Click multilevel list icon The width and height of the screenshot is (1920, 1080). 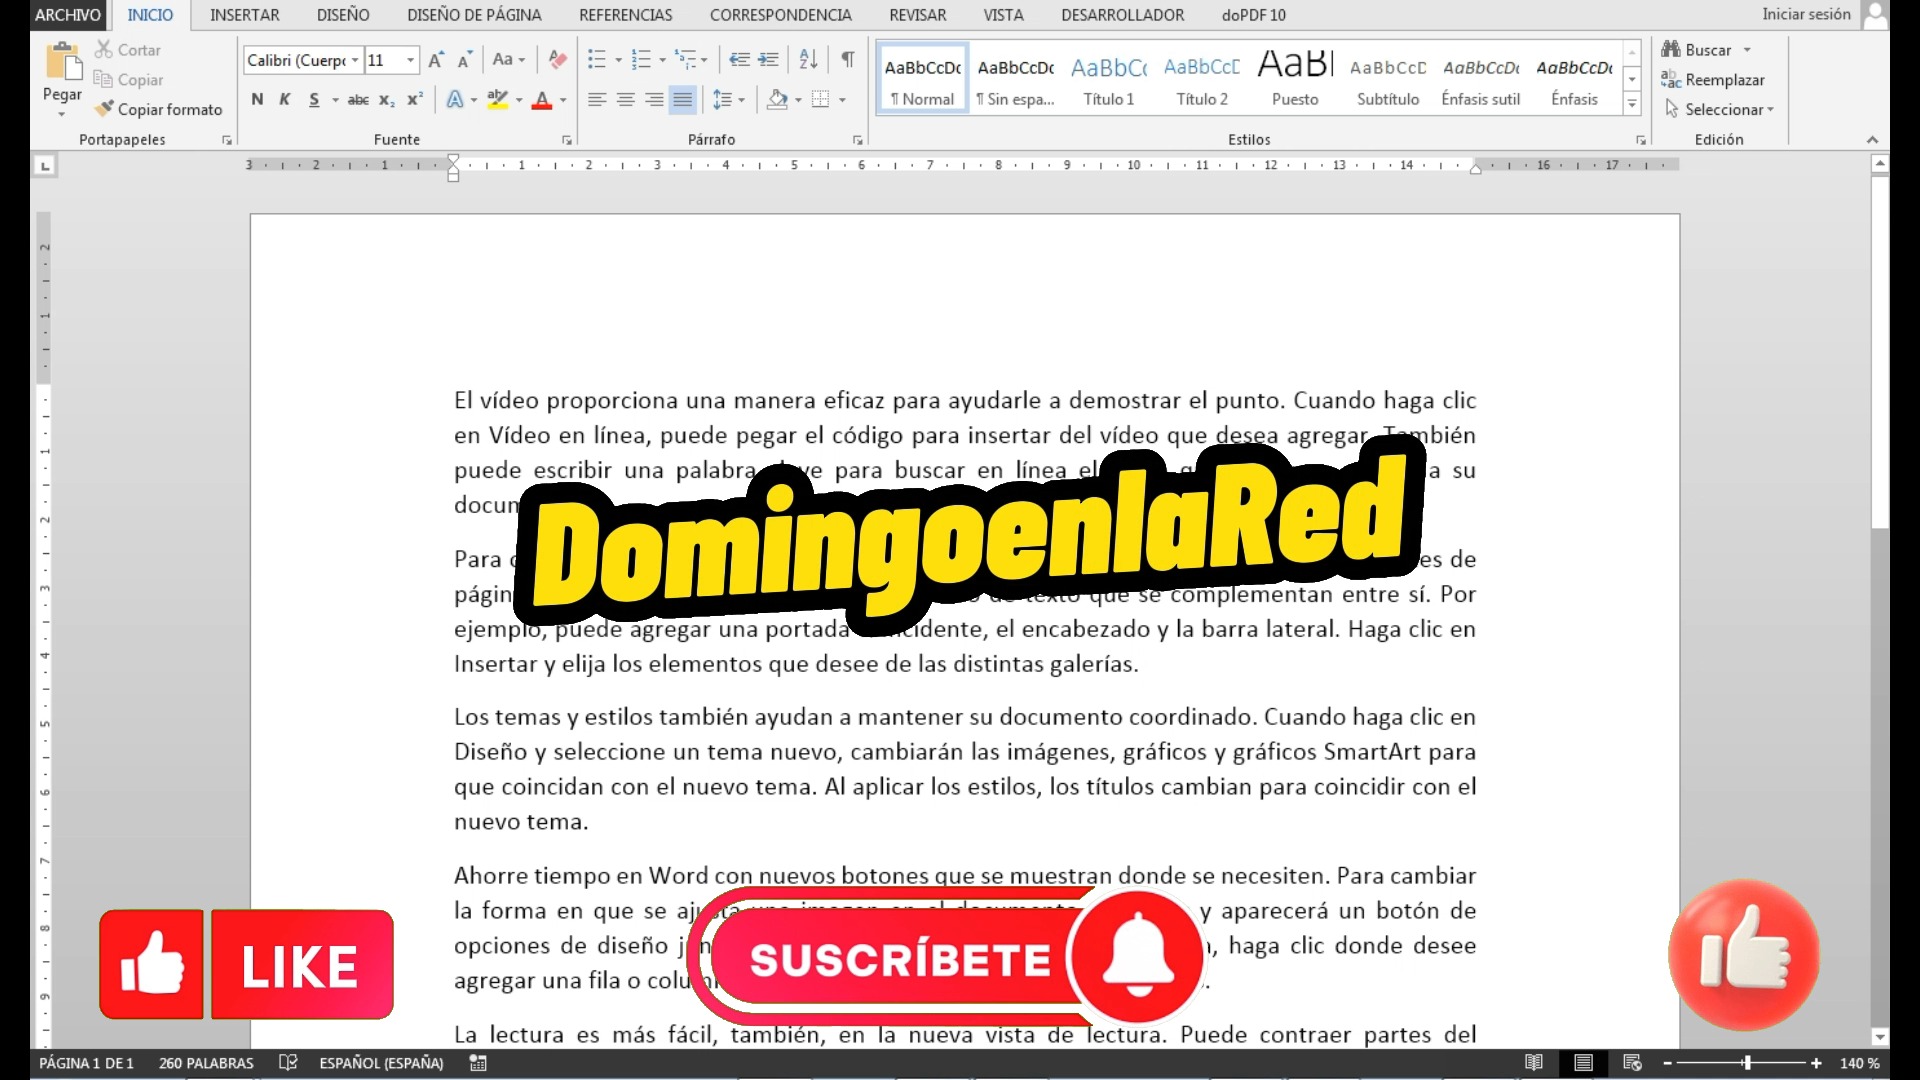point(685,60)
